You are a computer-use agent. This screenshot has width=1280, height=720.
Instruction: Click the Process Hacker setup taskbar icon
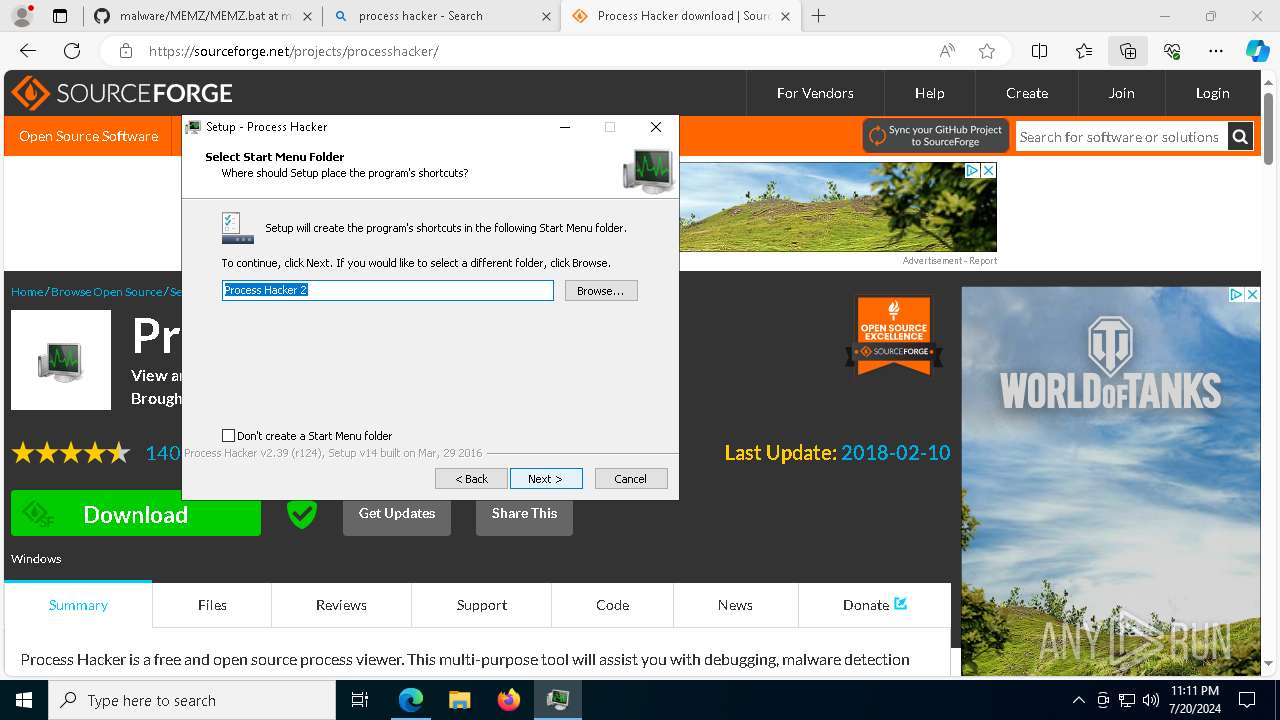pos(557,700)
